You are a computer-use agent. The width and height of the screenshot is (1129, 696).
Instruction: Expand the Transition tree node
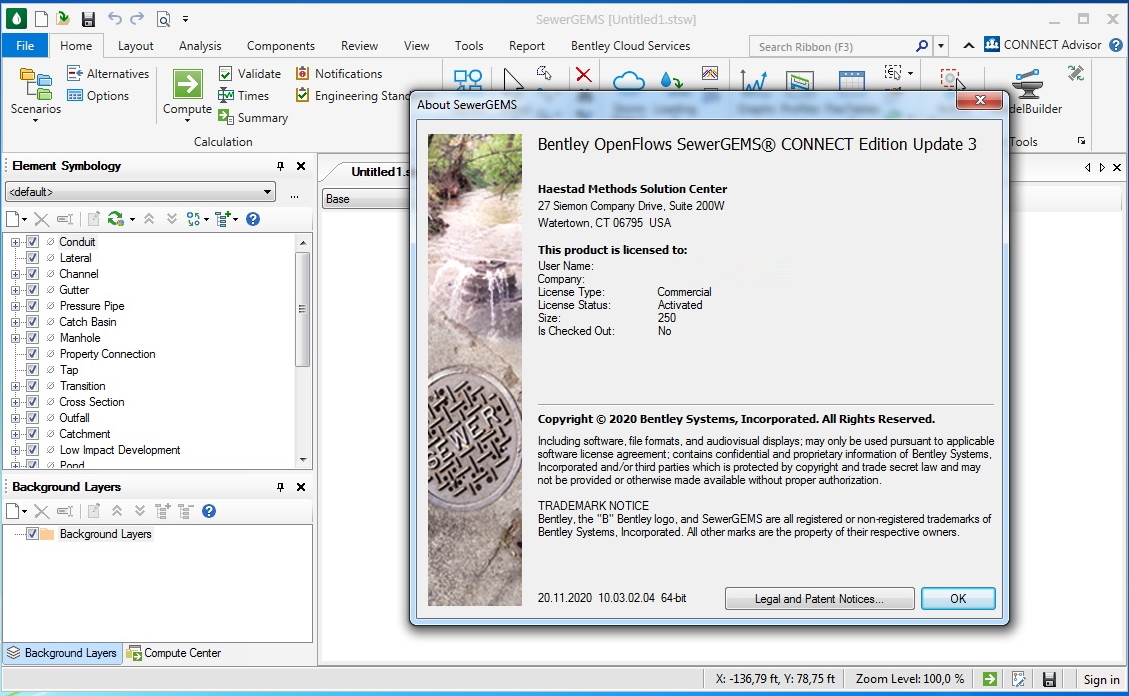click(x=15, y=387)
